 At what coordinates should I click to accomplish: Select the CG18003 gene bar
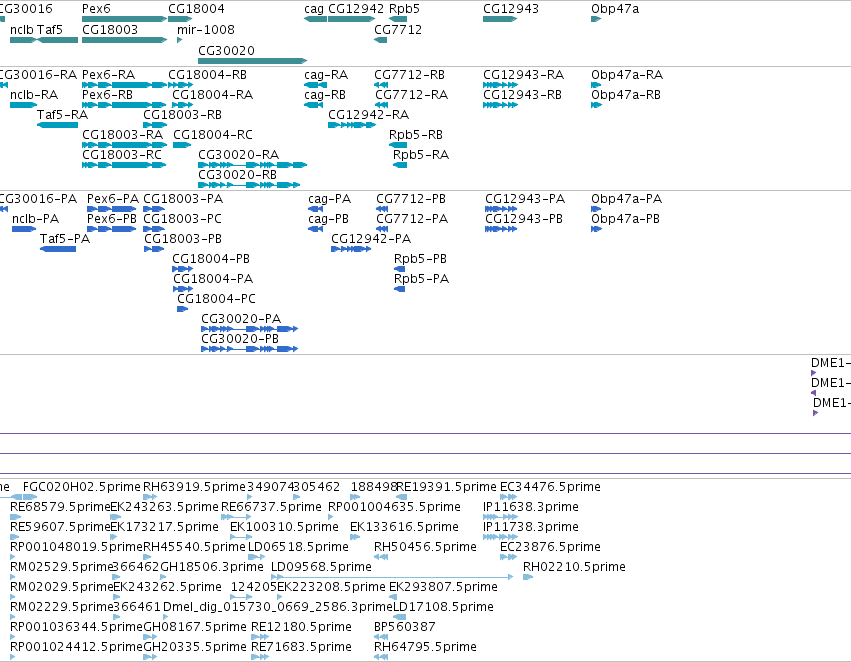click(124, 40)
